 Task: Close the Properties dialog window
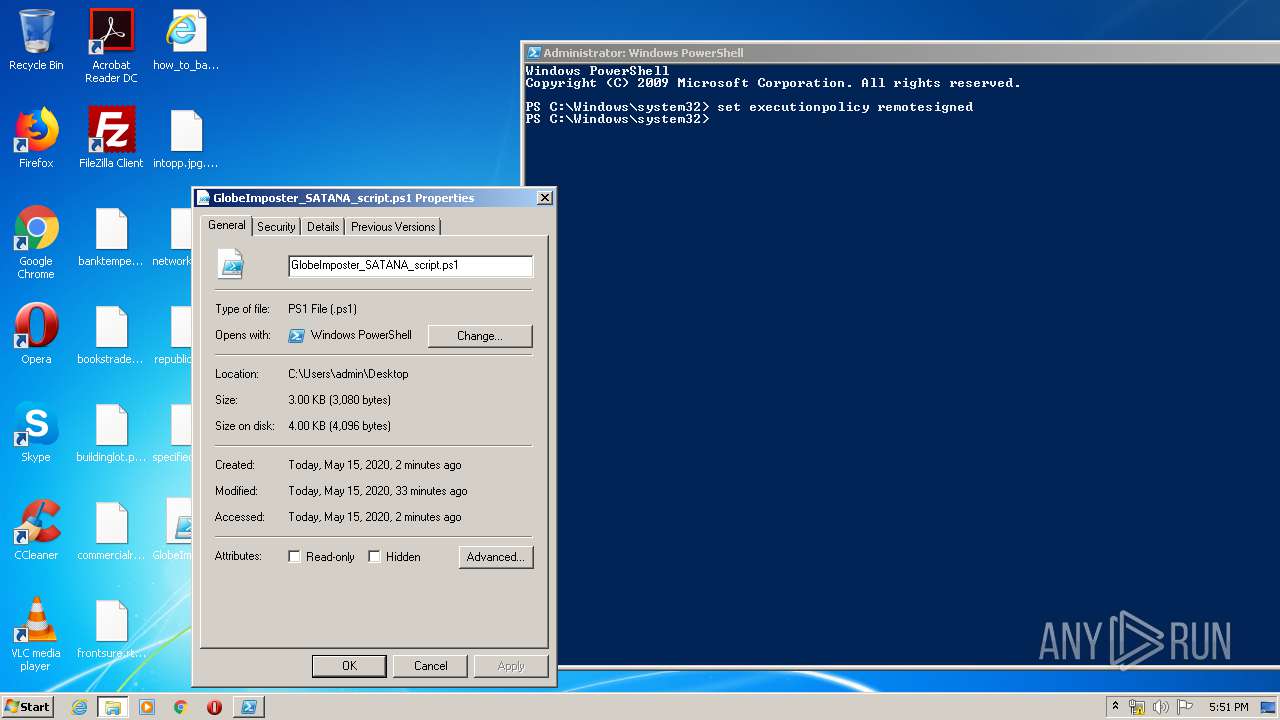tap(545, 198)
